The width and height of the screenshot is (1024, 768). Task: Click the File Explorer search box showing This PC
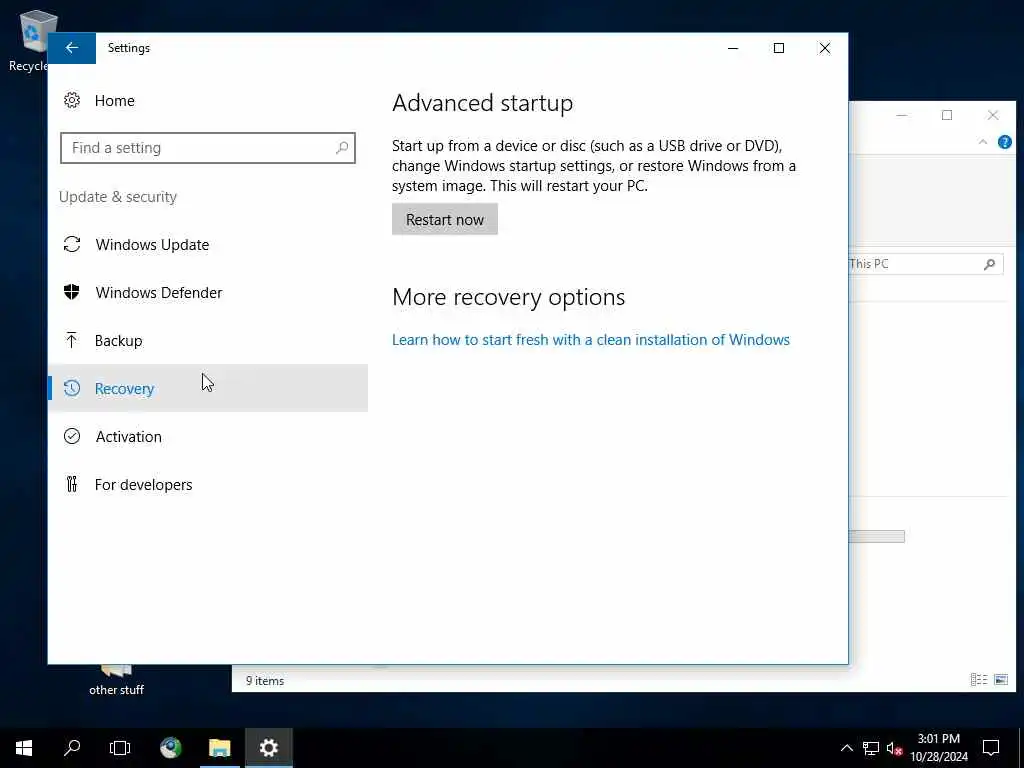(925, 264)
